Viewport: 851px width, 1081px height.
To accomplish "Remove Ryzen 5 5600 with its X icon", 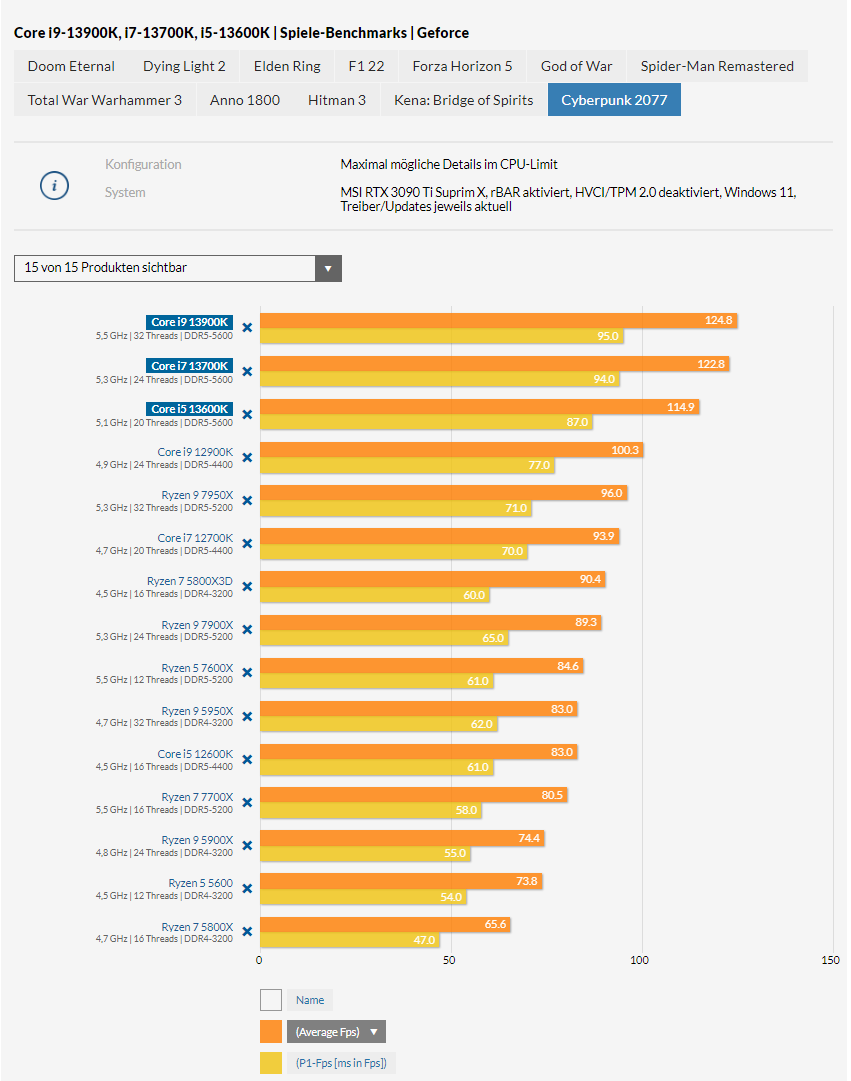I will (247, 889).
